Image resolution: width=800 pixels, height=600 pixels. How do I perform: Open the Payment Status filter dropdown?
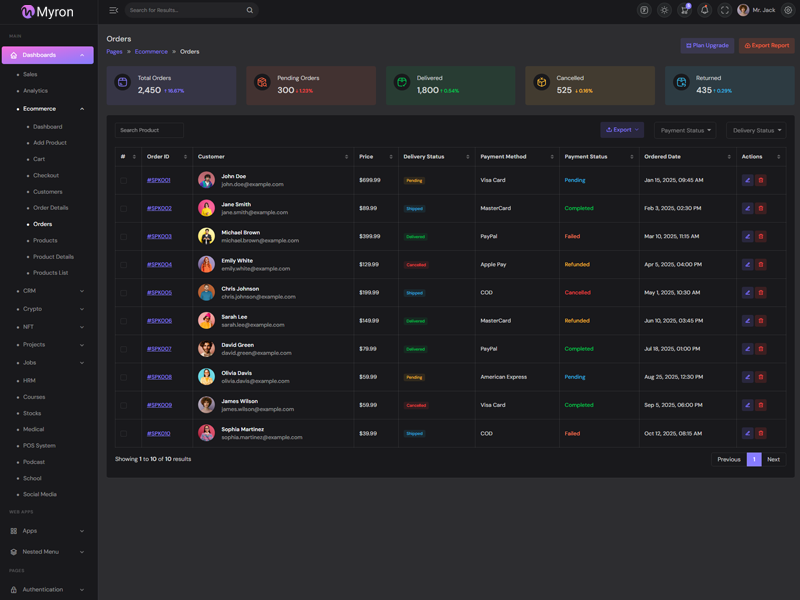pos(685,130)
